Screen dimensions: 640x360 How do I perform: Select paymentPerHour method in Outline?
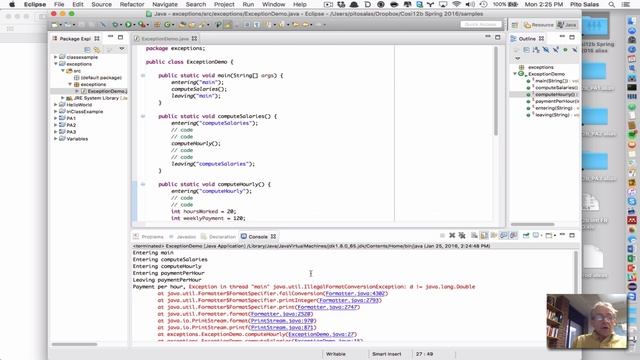pos(557,101)
